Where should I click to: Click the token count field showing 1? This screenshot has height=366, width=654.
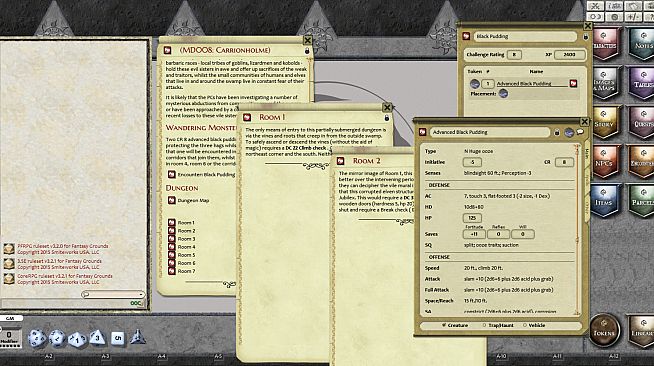coord(488,84)
